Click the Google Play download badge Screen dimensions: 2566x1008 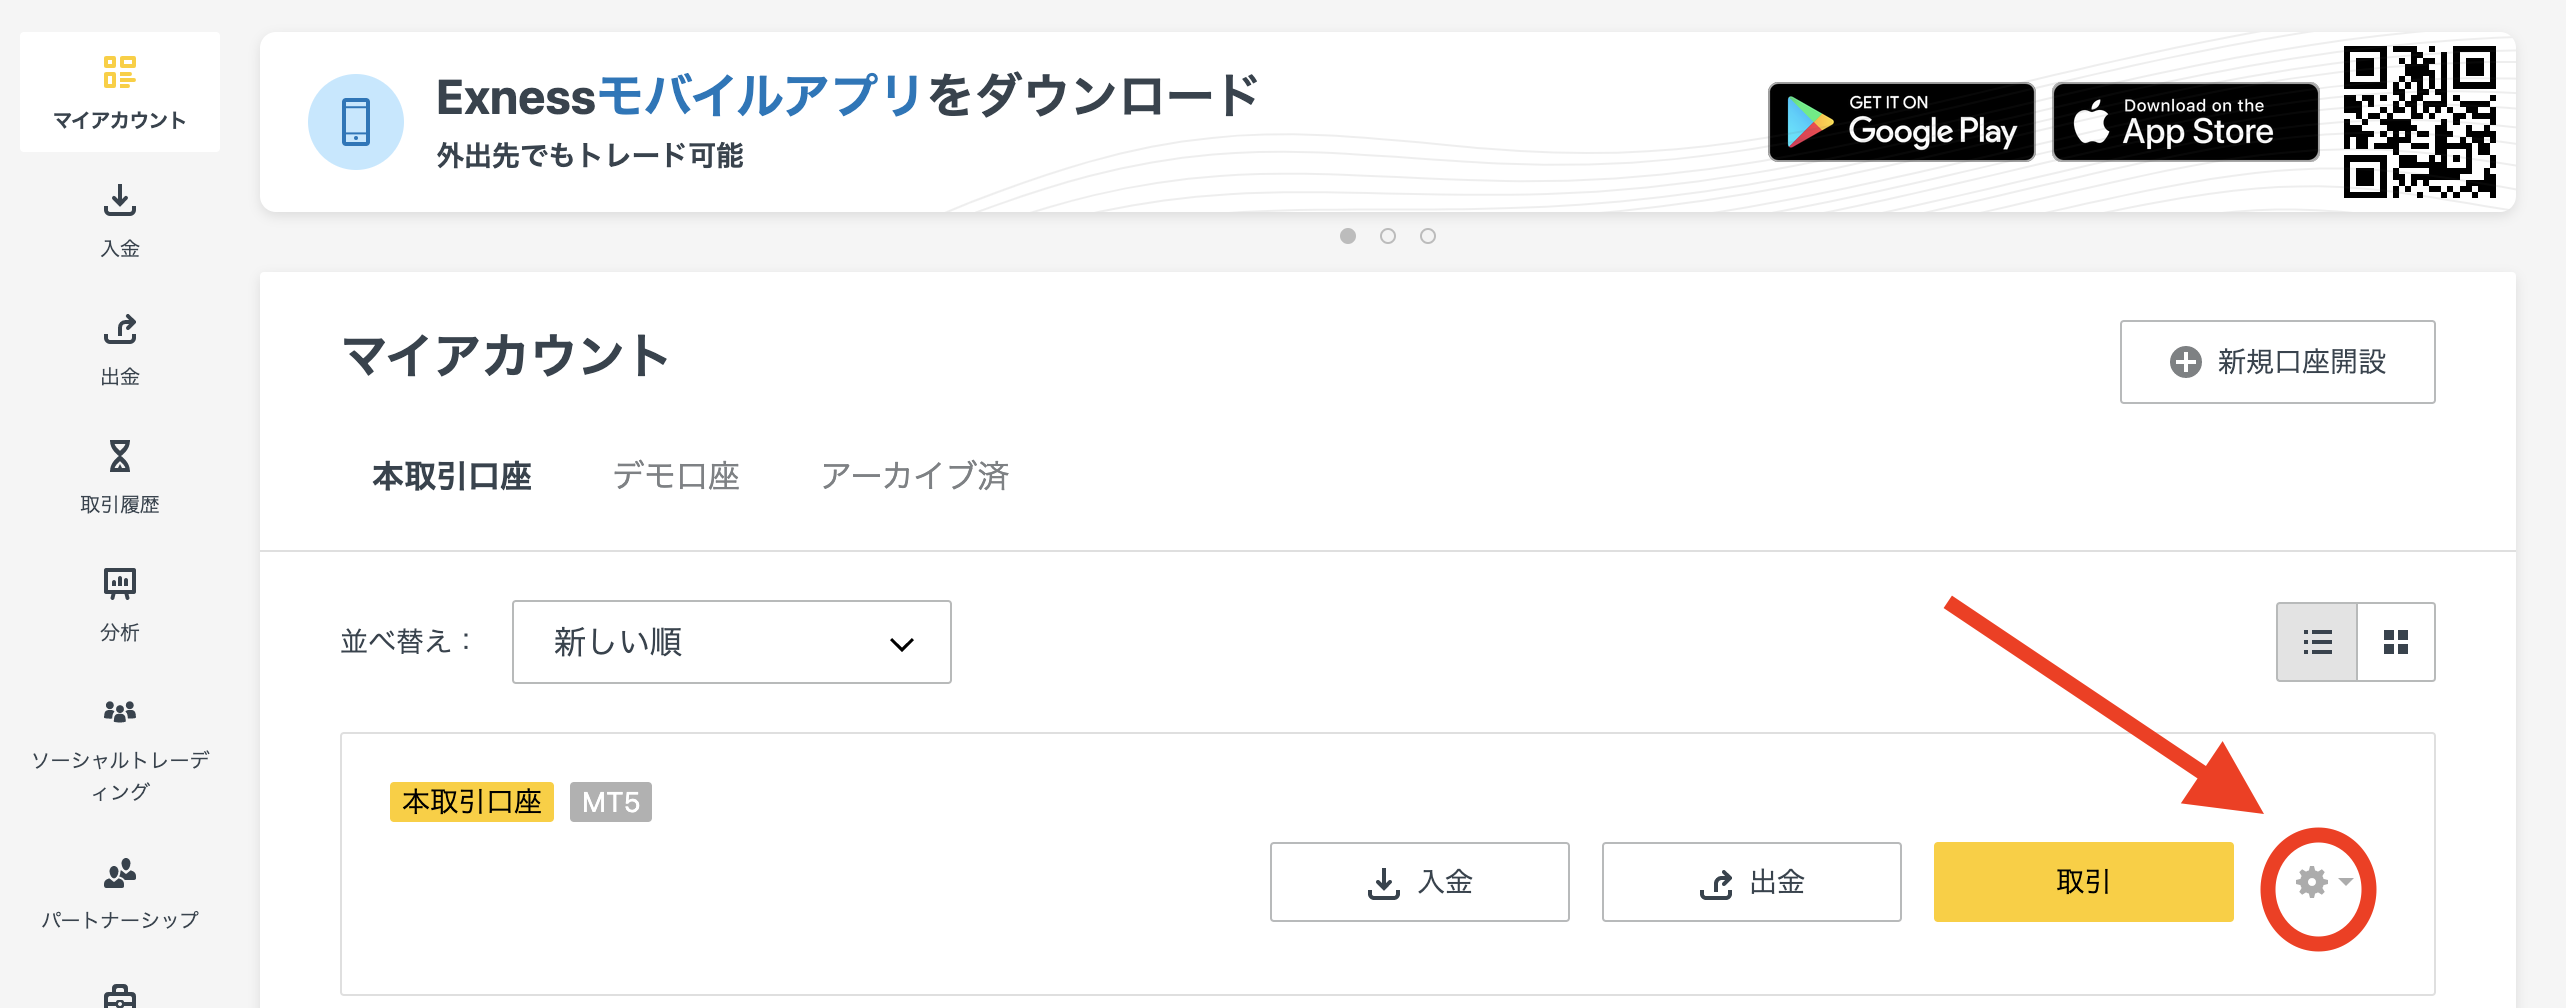[1902, 122]
